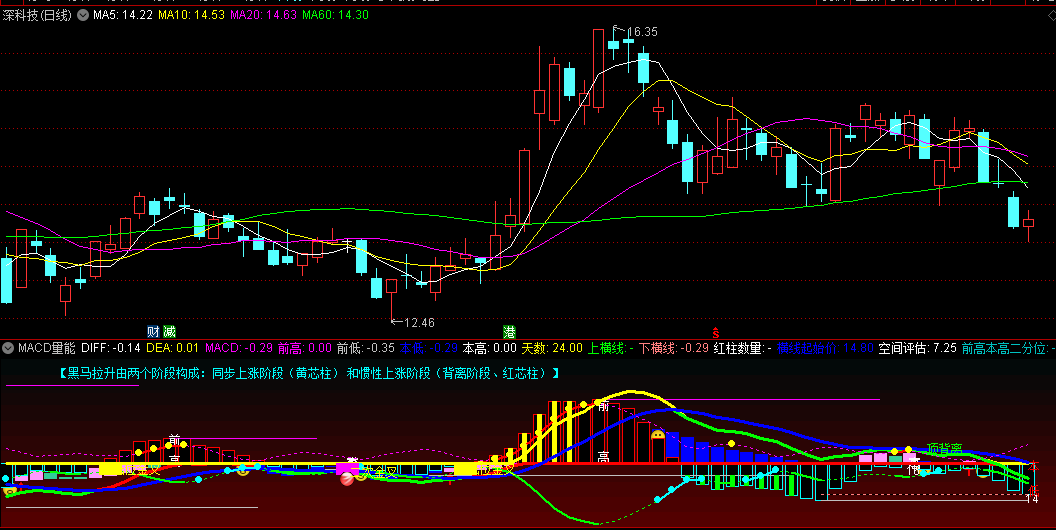The width and height of the screenshot is (1056, 530).
Task: Select the MA20: 14.63 legend label
Action: point(263,15)
